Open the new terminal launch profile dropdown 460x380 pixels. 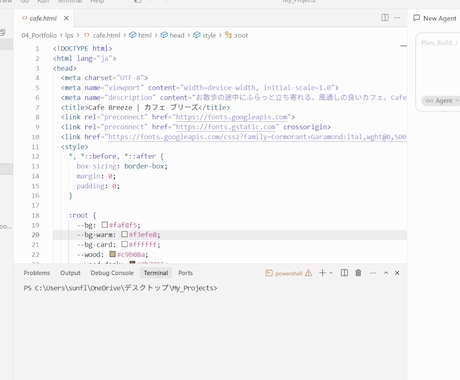[x=331, y=273]
